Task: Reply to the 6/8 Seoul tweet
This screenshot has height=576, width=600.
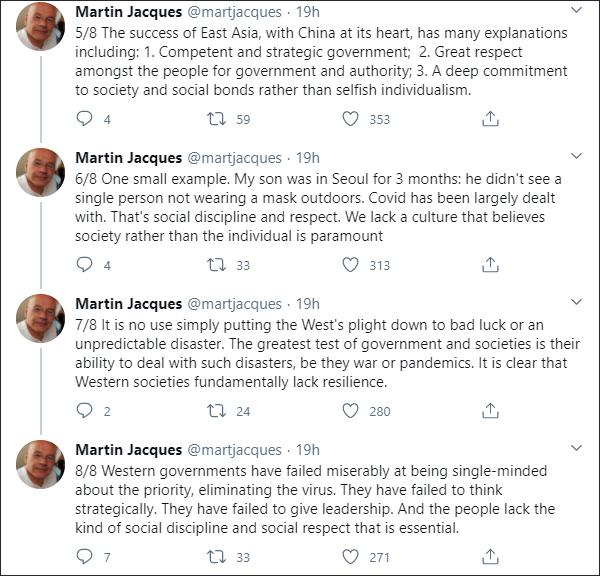Action: click(84, 264)
